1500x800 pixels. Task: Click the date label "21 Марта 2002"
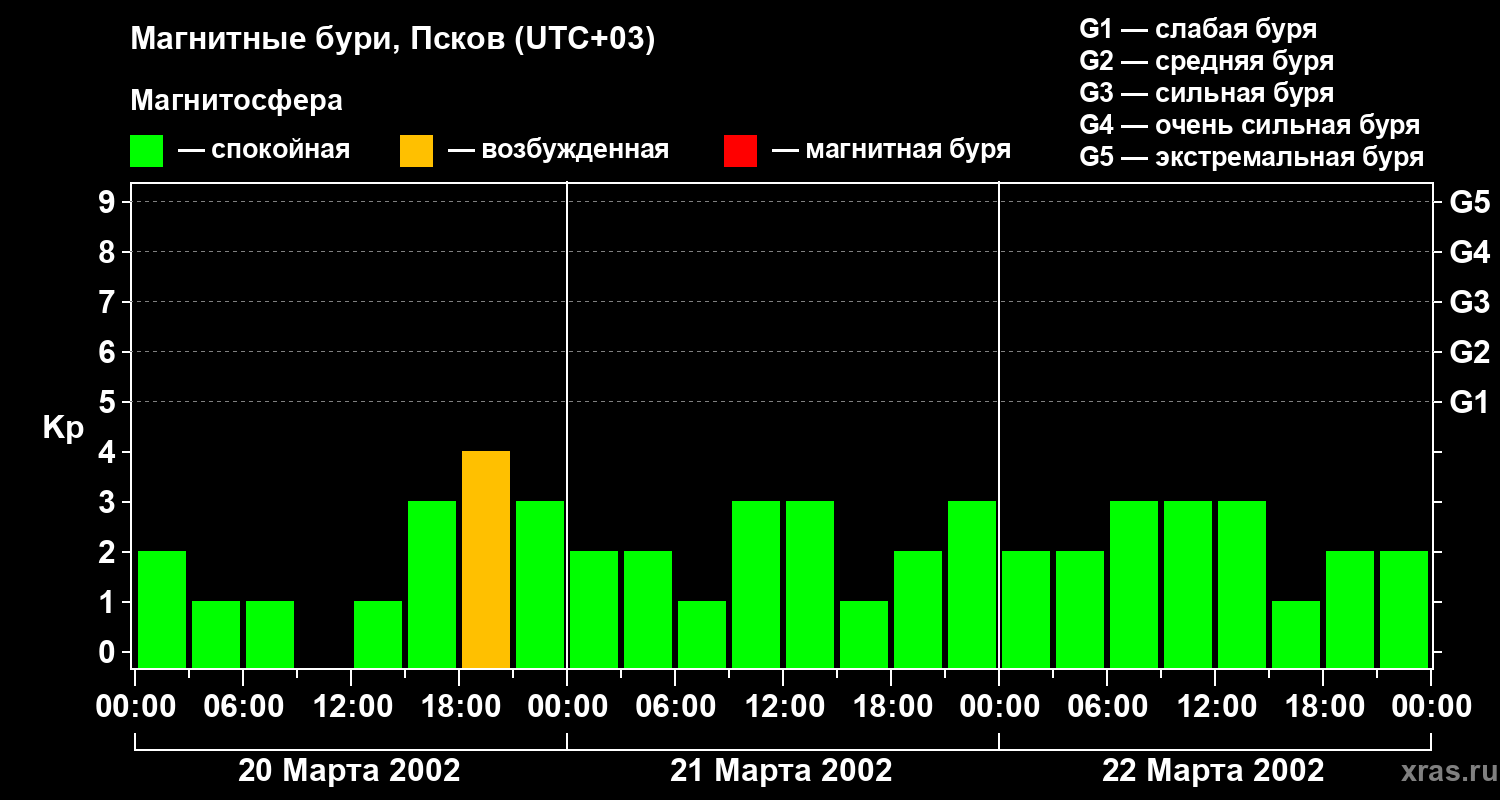781,771
